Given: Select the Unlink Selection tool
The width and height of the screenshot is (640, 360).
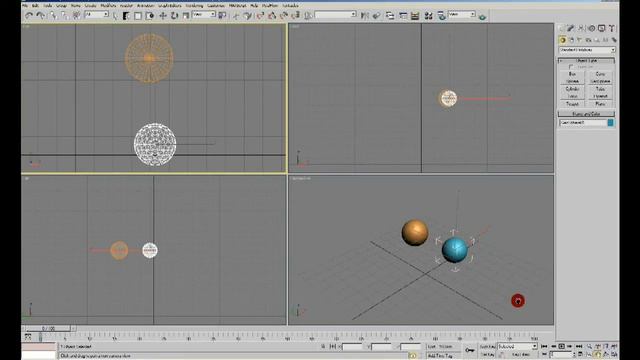Looking at the screenshot, I should point(64,16).
